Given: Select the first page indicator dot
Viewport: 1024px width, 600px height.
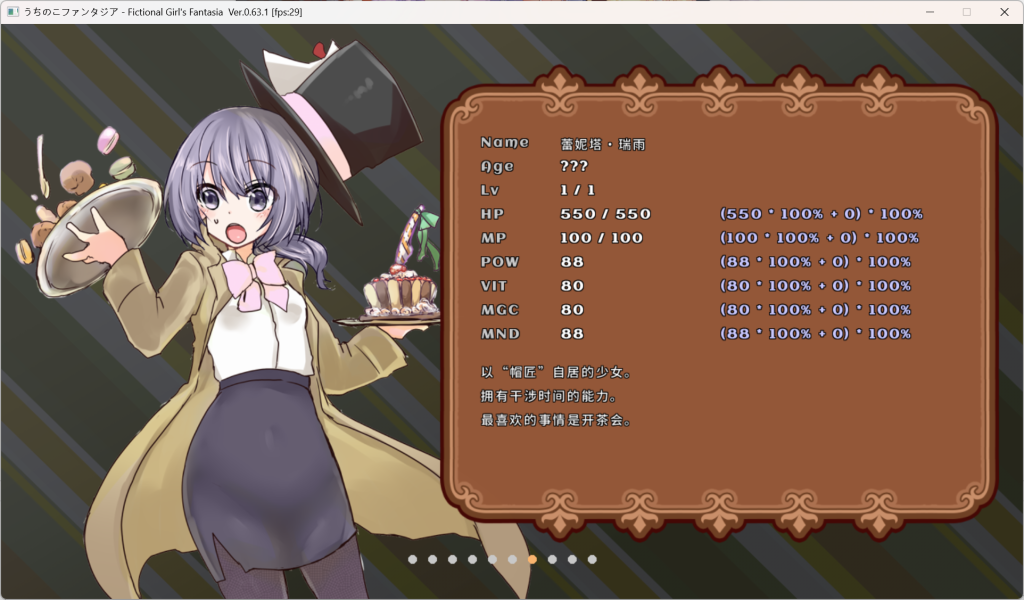Looking at the screenshot, I should (412, 559).
